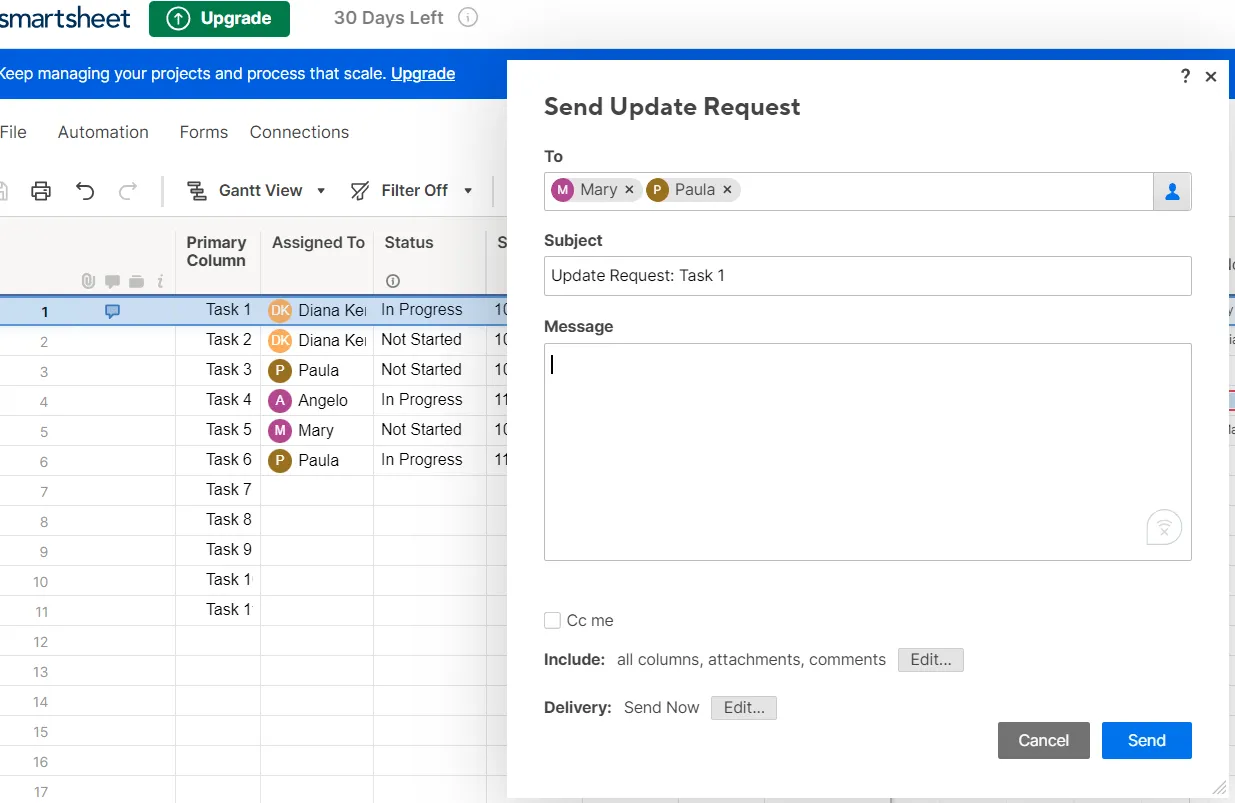Open the Connections menu
1235x803 pixels.
point(299,132)
